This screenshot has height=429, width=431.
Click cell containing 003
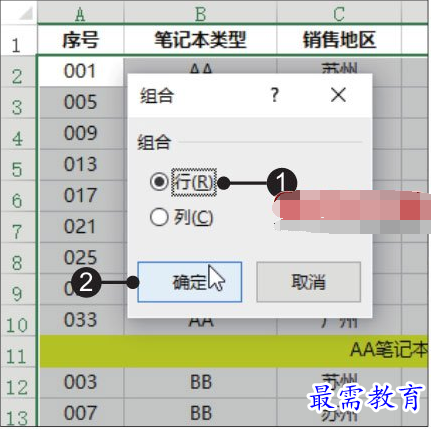[80, 382]
